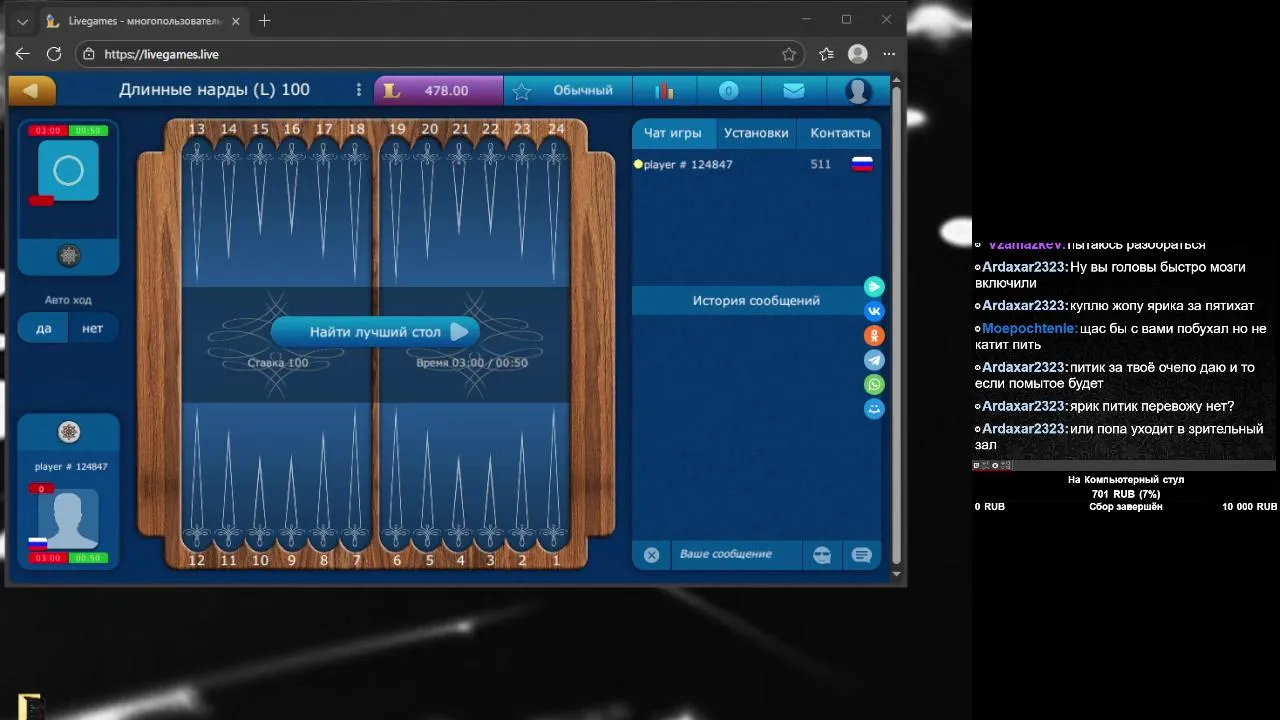Switch to the Установки tab
The height and width of the screenshot is (720, 1280).
click(756, 132)
